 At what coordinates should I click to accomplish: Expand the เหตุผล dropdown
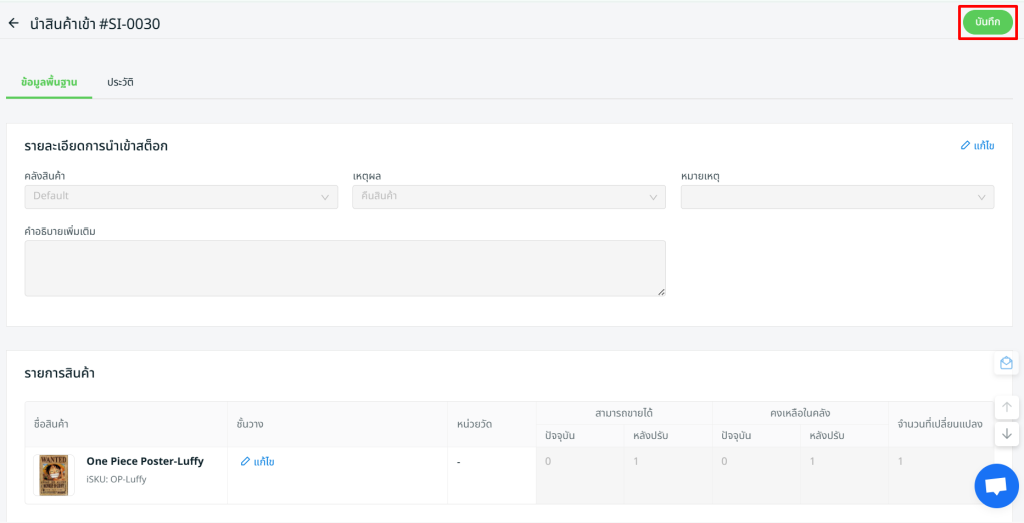[x=508, y=197]
